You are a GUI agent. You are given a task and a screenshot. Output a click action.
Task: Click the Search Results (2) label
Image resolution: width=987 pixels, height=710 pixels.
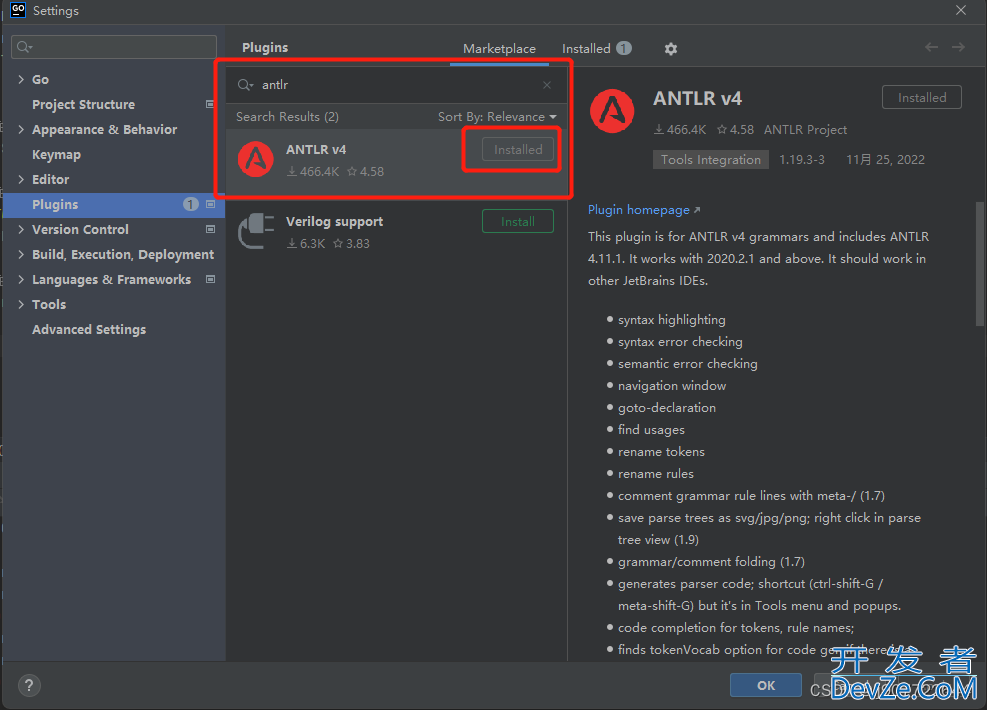point(288,117)
